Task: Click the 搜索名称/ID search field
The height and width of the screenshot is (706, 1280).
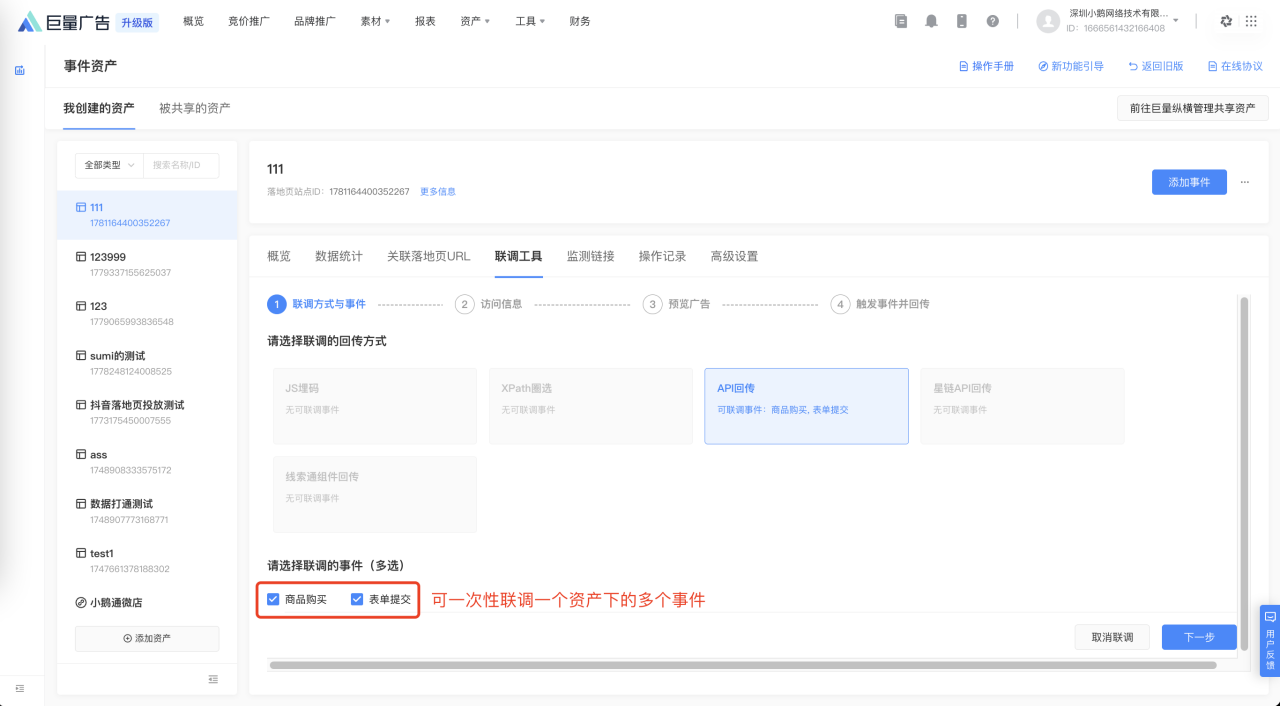Action: 181,165
